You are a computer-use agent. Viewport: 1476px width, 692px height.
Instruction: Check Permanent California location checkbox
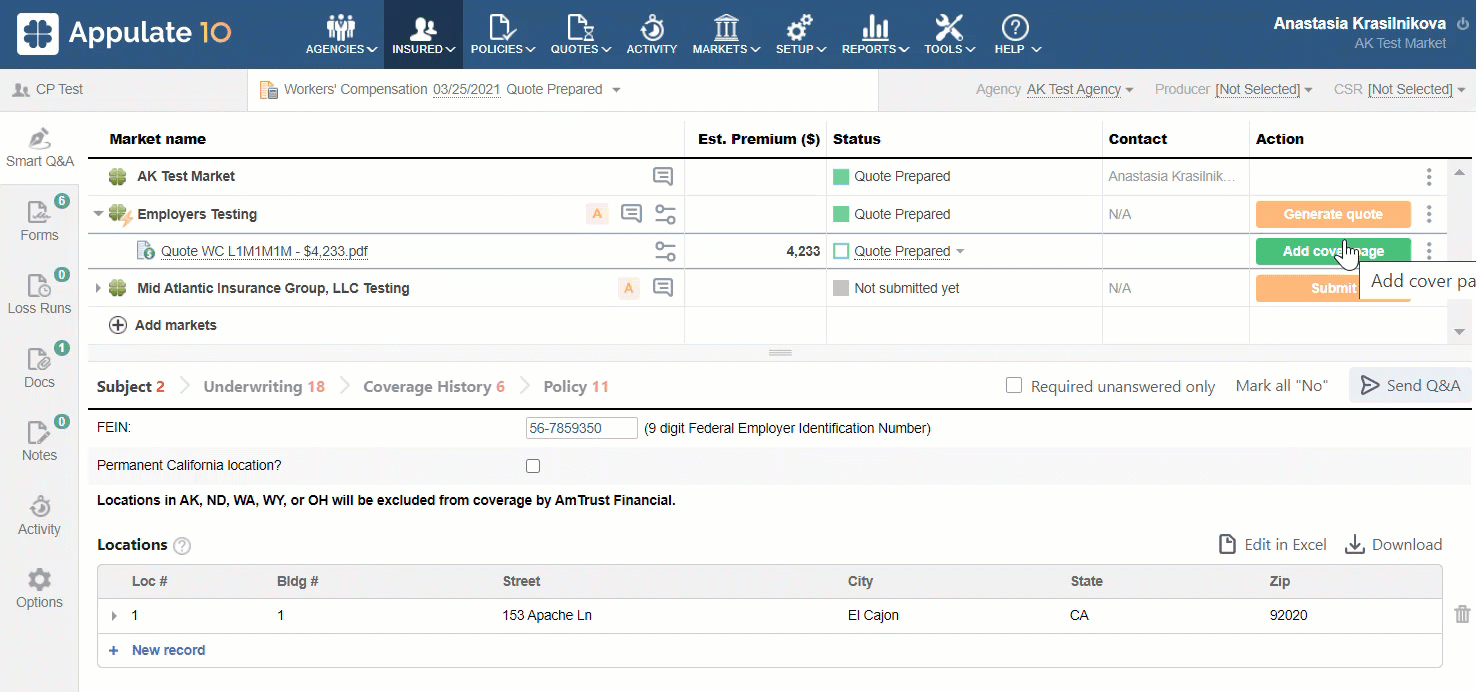point(533,466)
